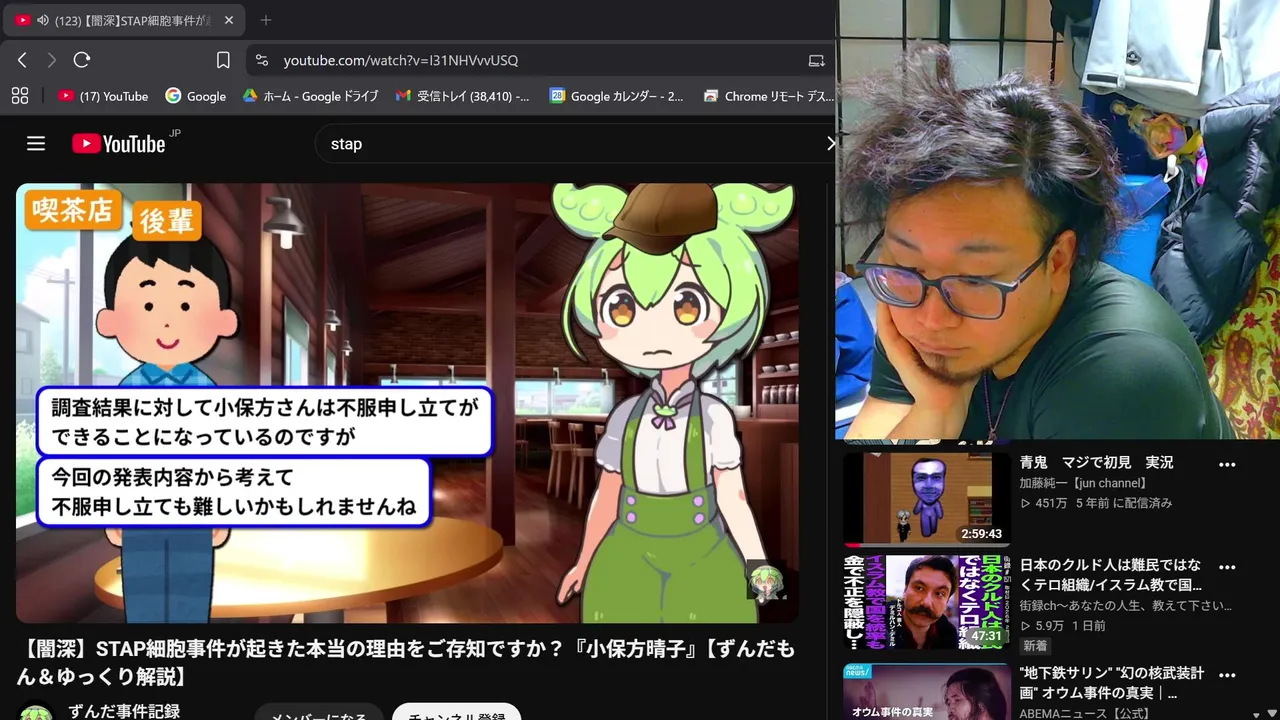The height and width of the screenshot is (720, 1280).
Task: Open a new browser tab
Action: coord(265,20)
